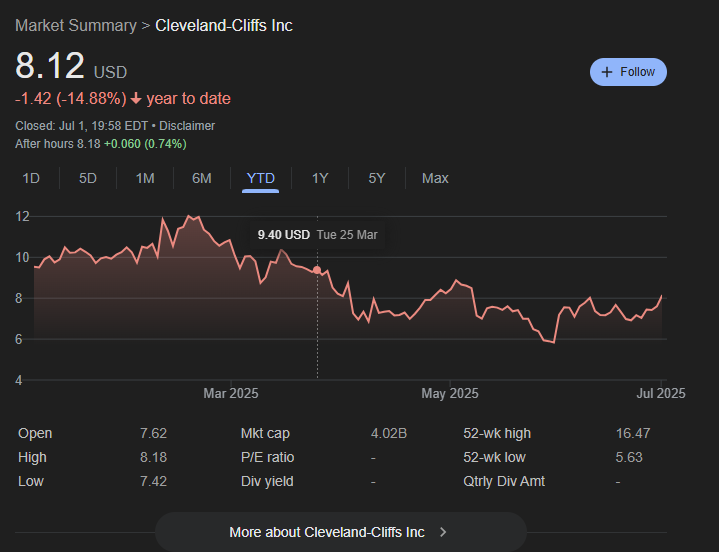Select the YTD tab
This screenshot has width=719, height=552.
pos(260,178)
